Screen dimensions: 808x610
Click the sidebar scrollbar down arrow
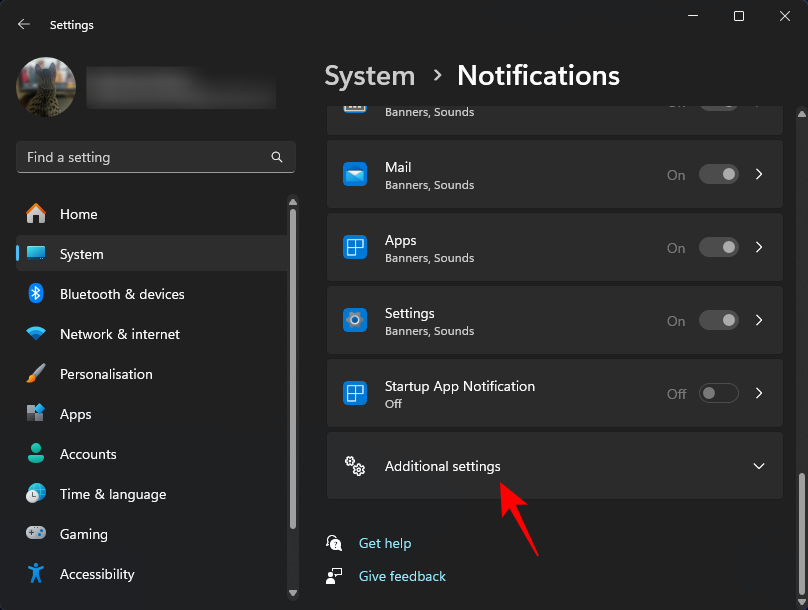pos(293,593)
